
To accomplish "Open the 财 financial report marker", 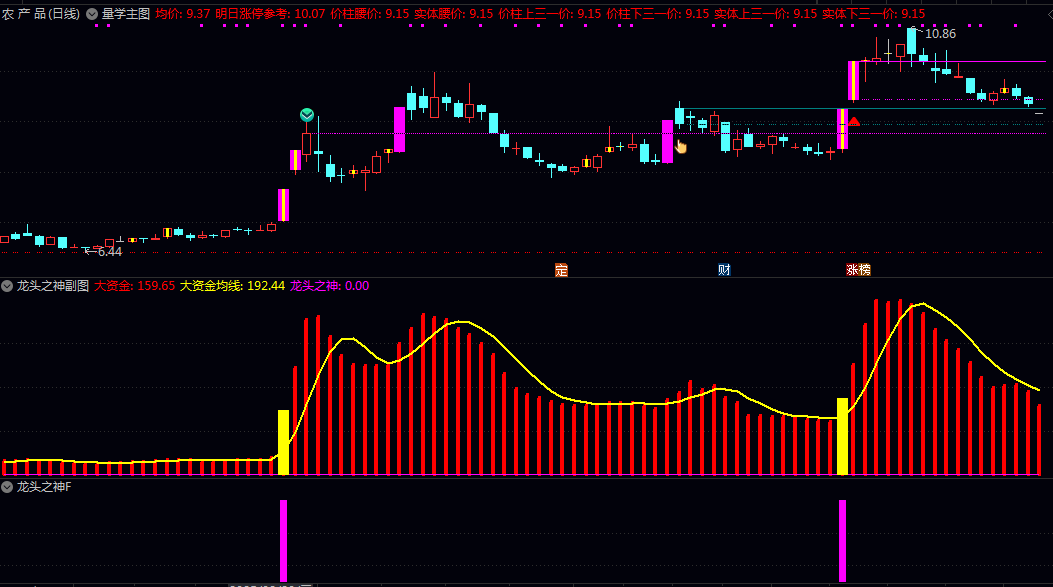I will tap(724, 270).
